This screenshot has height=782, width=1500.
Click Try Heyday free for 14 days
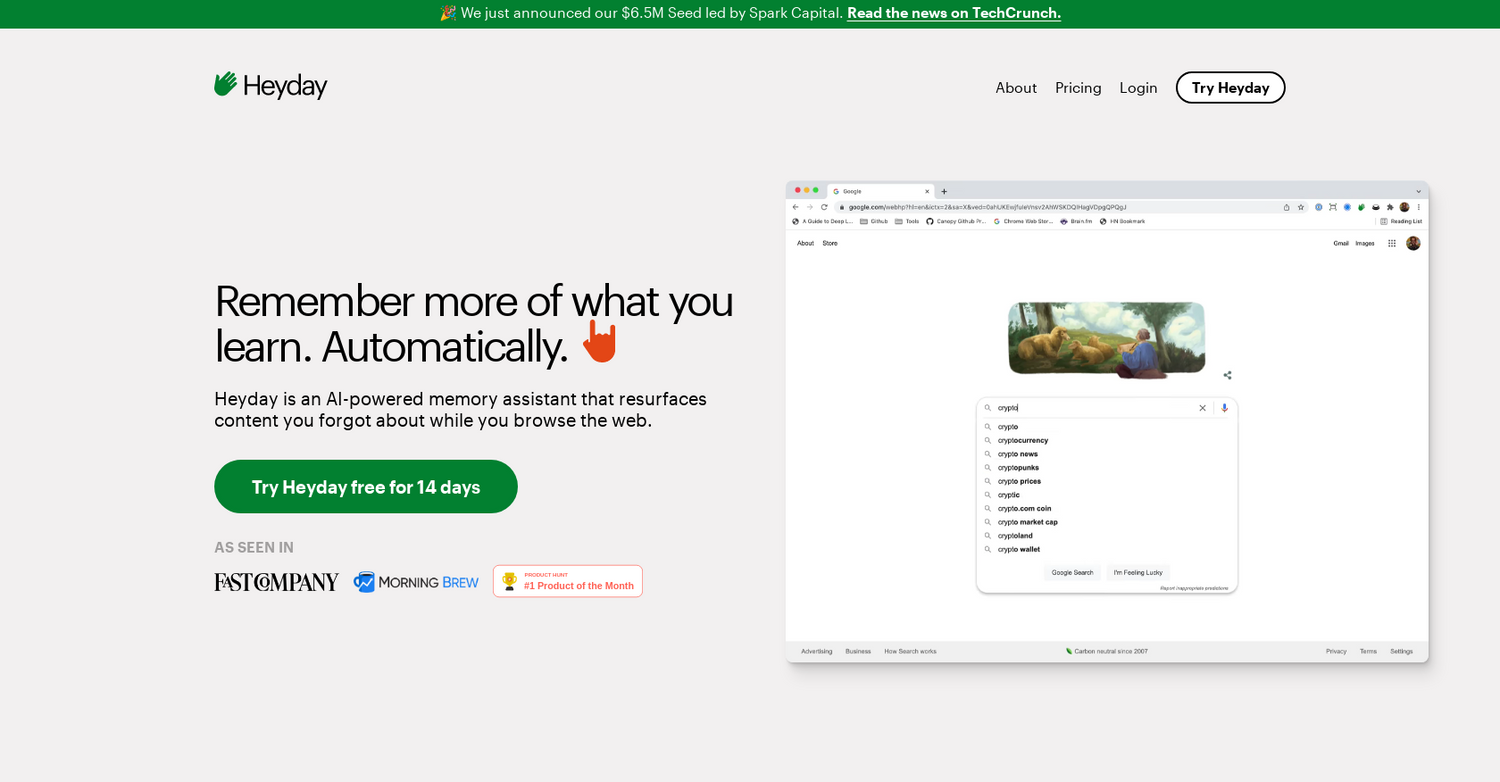366,486
